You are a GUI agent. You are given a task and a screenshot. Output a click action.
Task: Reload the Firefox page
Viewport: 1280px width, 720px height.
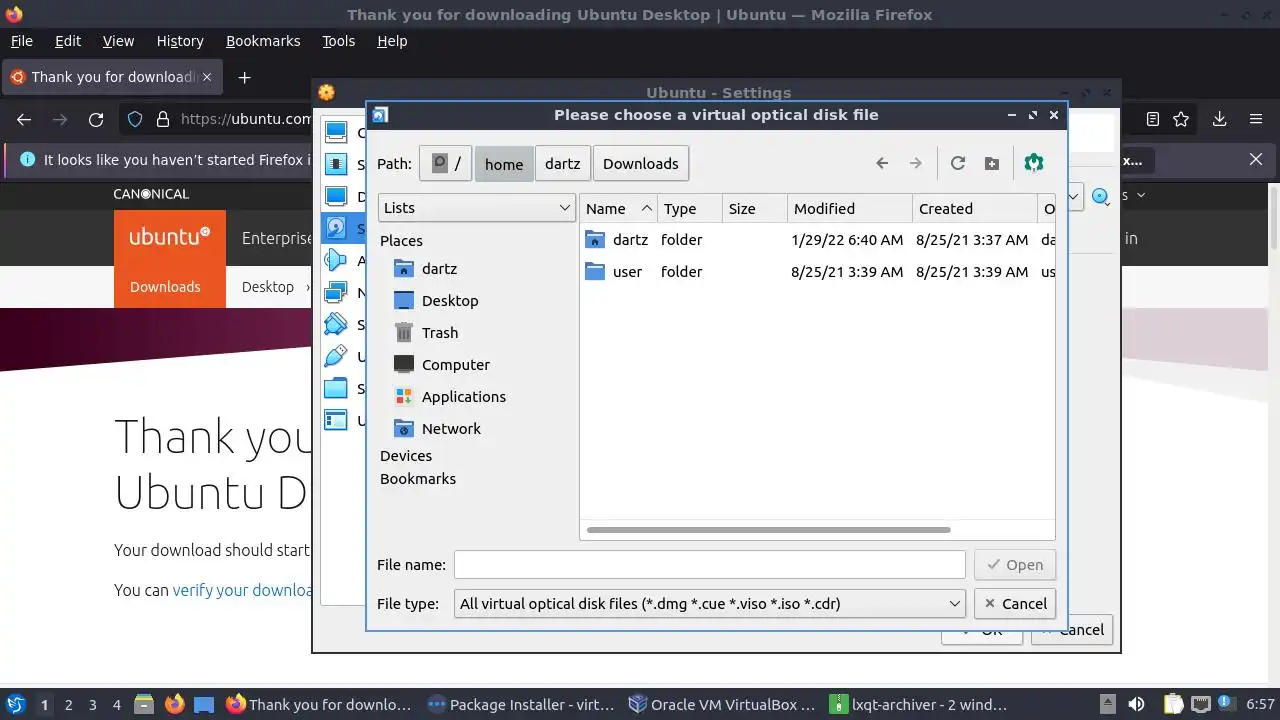pyautogui.click(x=96, y=119)
